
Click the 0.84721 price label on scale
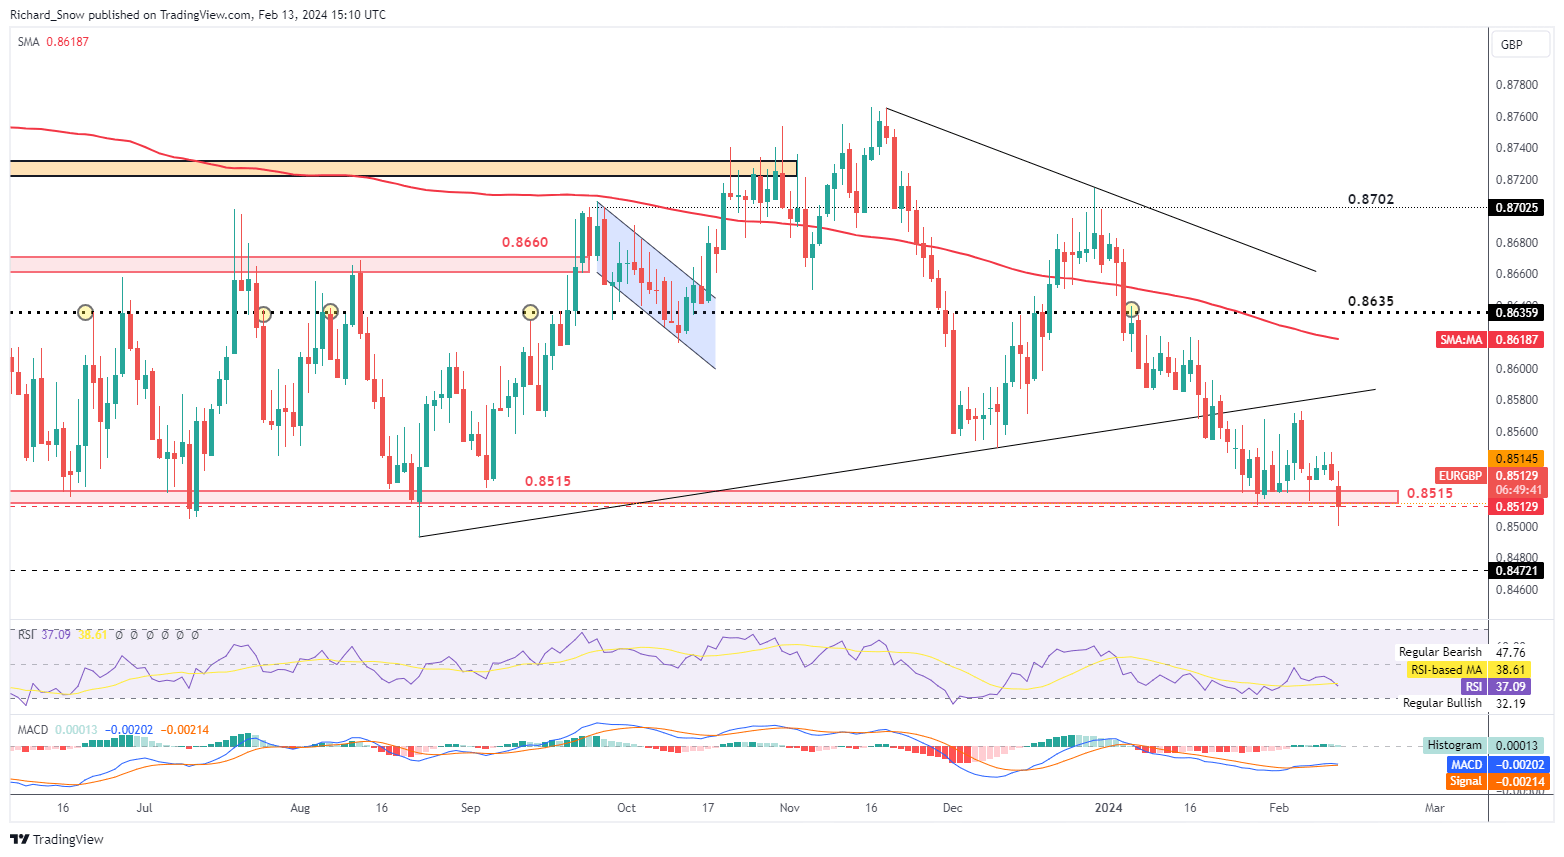pos(1517,571)
